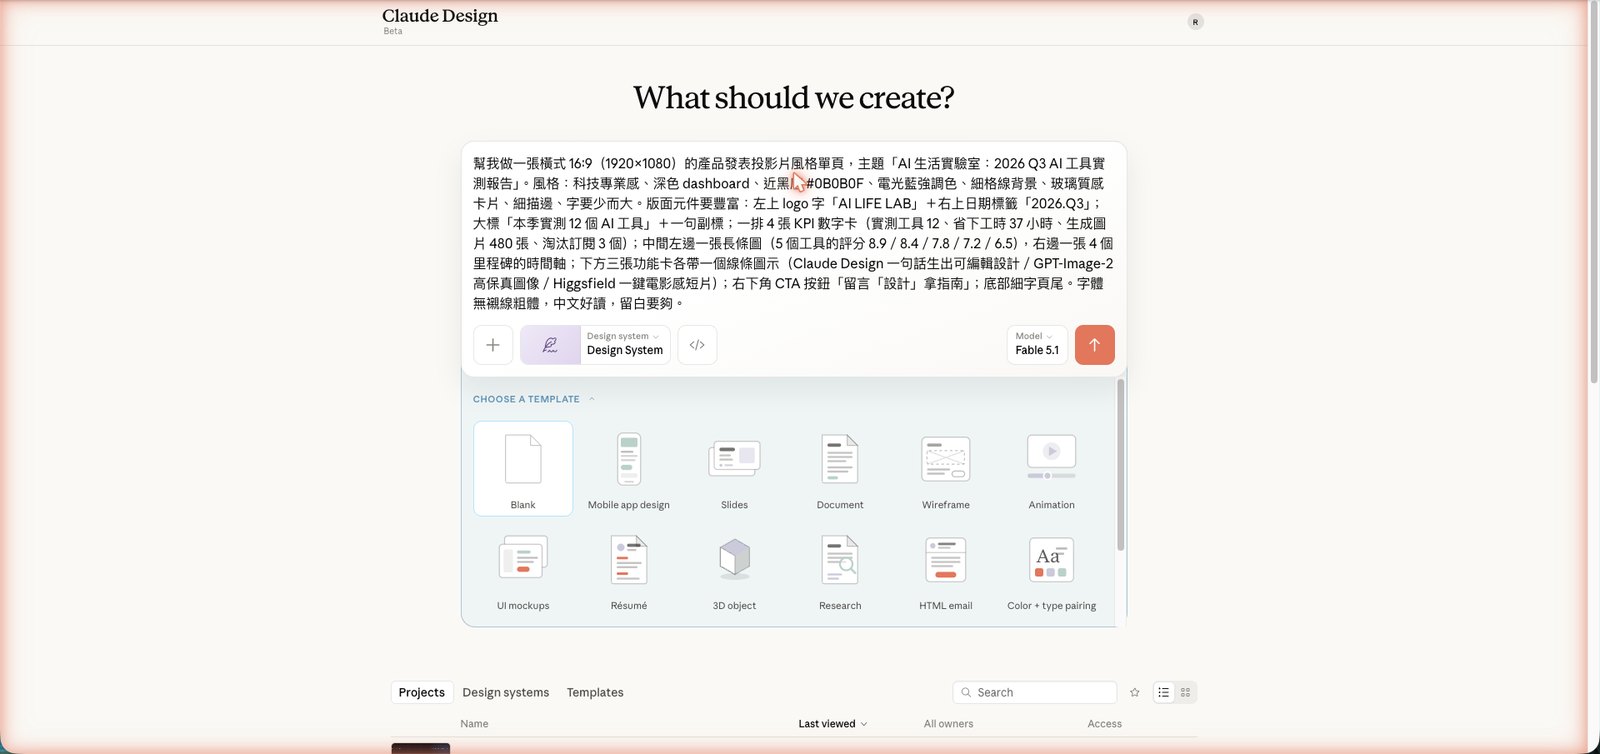This screenshot has width=1600, height=754.
Task: Click the Claude Design logo
Action: [440, 16]
